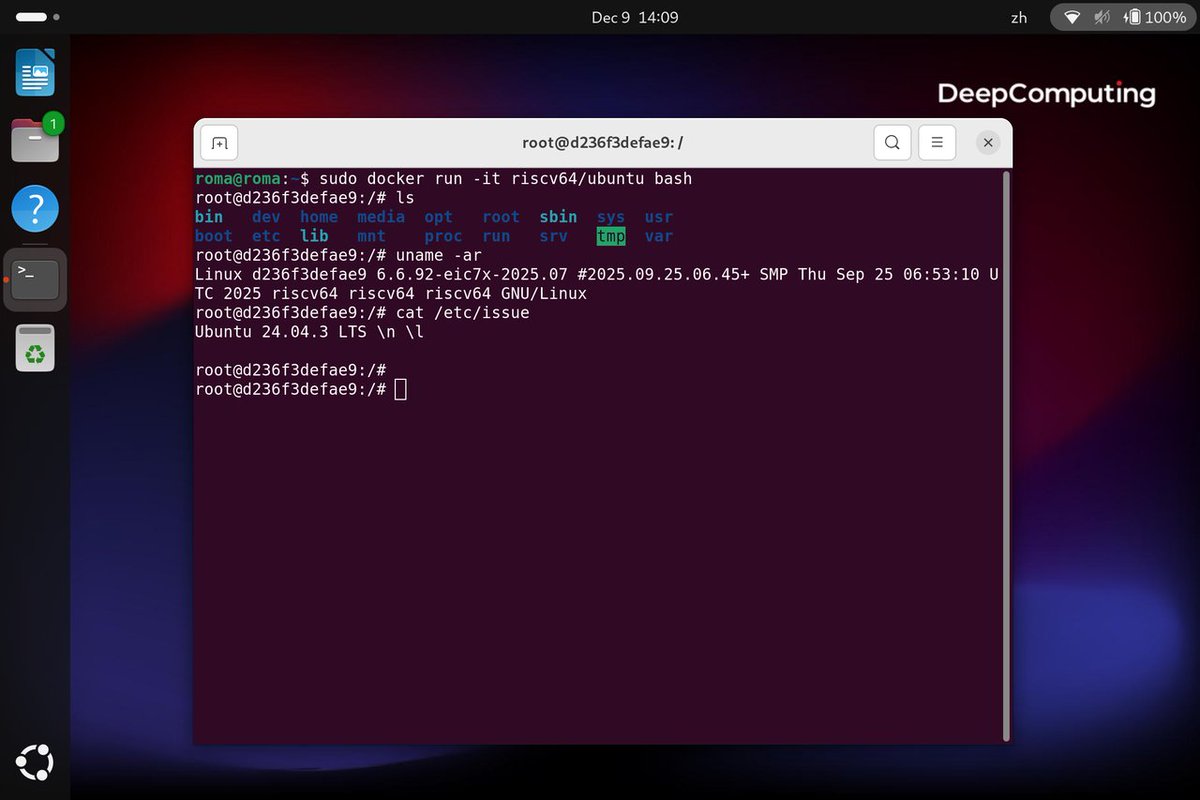The width and height of the screenshot is (1200, 800).
Task: Click 'var' directory name in listing
Action: point(659,236)
